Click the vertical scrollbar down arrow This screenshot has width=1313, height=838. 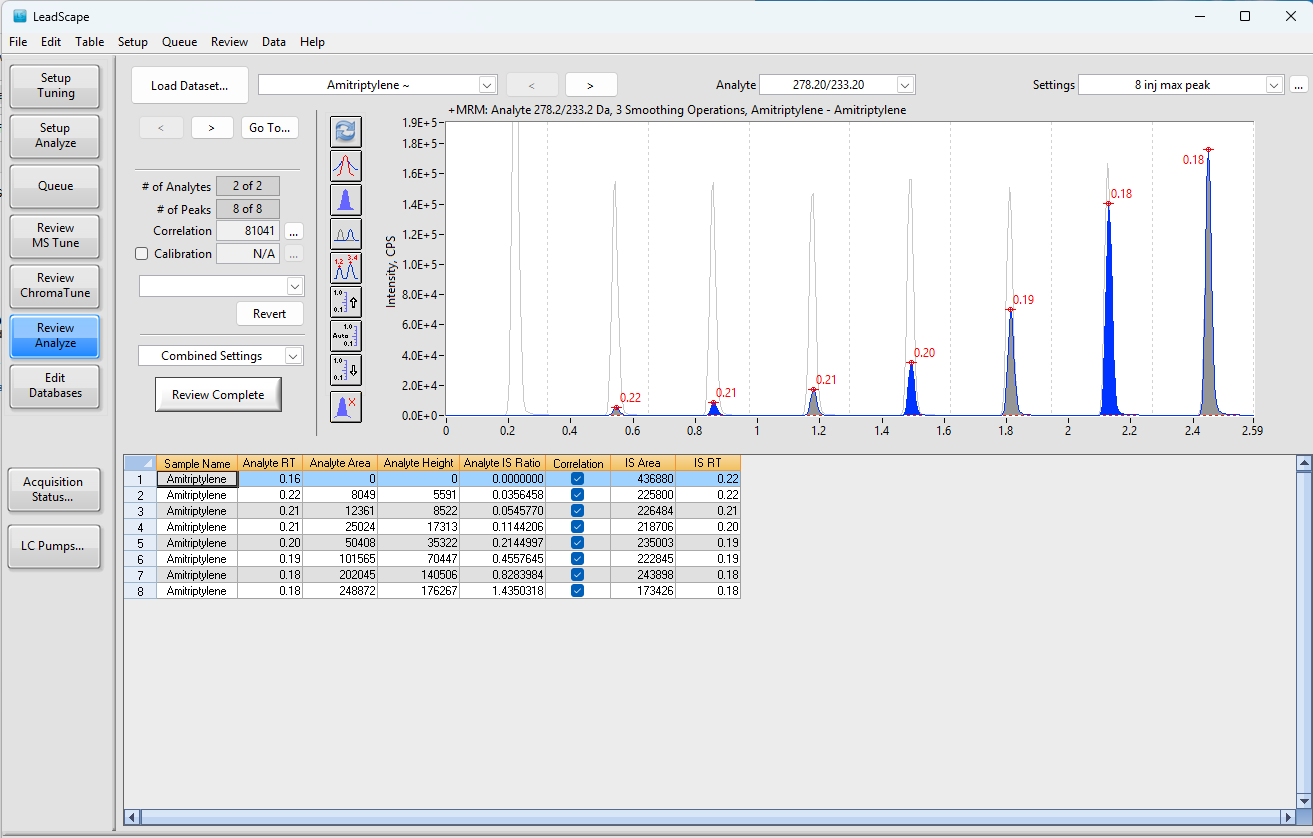[x=1303, y=801]
